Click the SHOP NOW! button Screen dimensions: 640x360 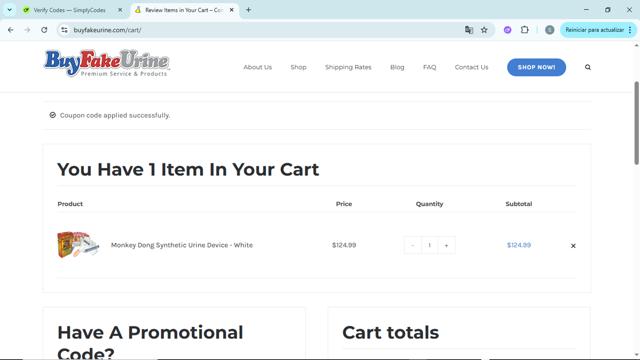click(x=536, y=67)
